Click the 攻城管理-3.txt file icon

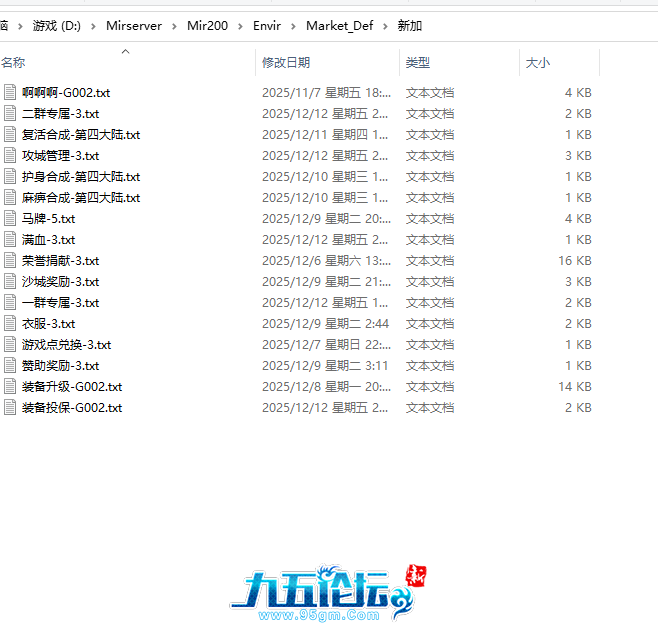pos(10,155)
